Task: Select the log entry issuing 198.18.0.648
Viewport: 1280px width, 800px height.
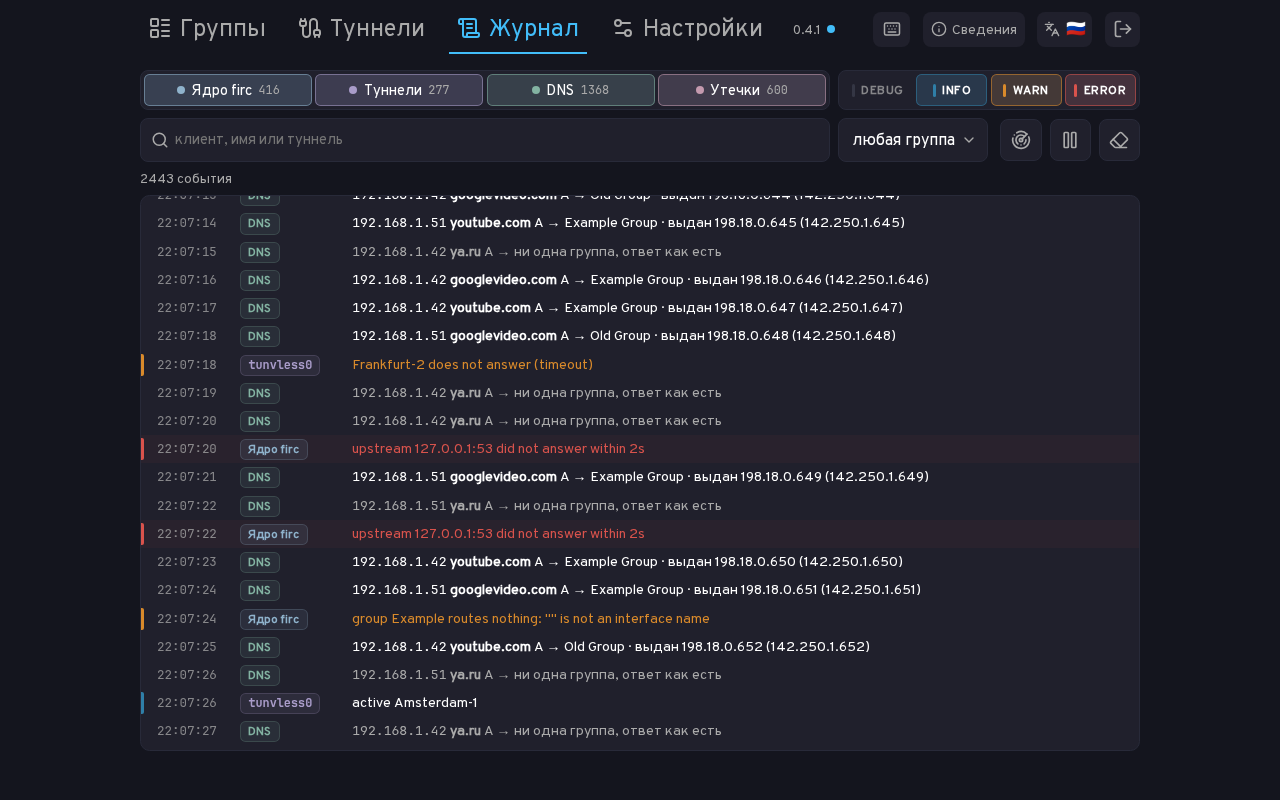Action: point(640,336)
